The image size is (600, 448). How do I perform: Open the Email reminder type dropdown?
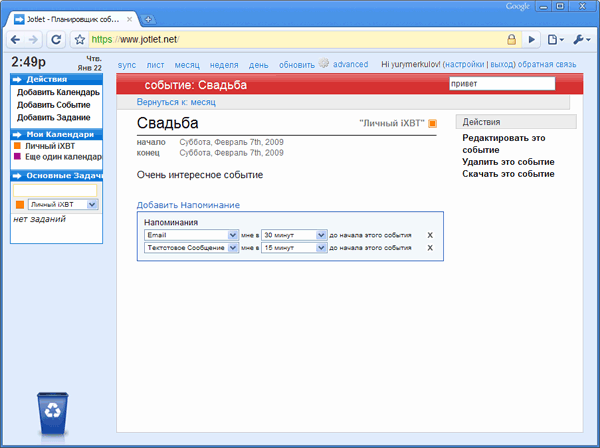(191, 235)
